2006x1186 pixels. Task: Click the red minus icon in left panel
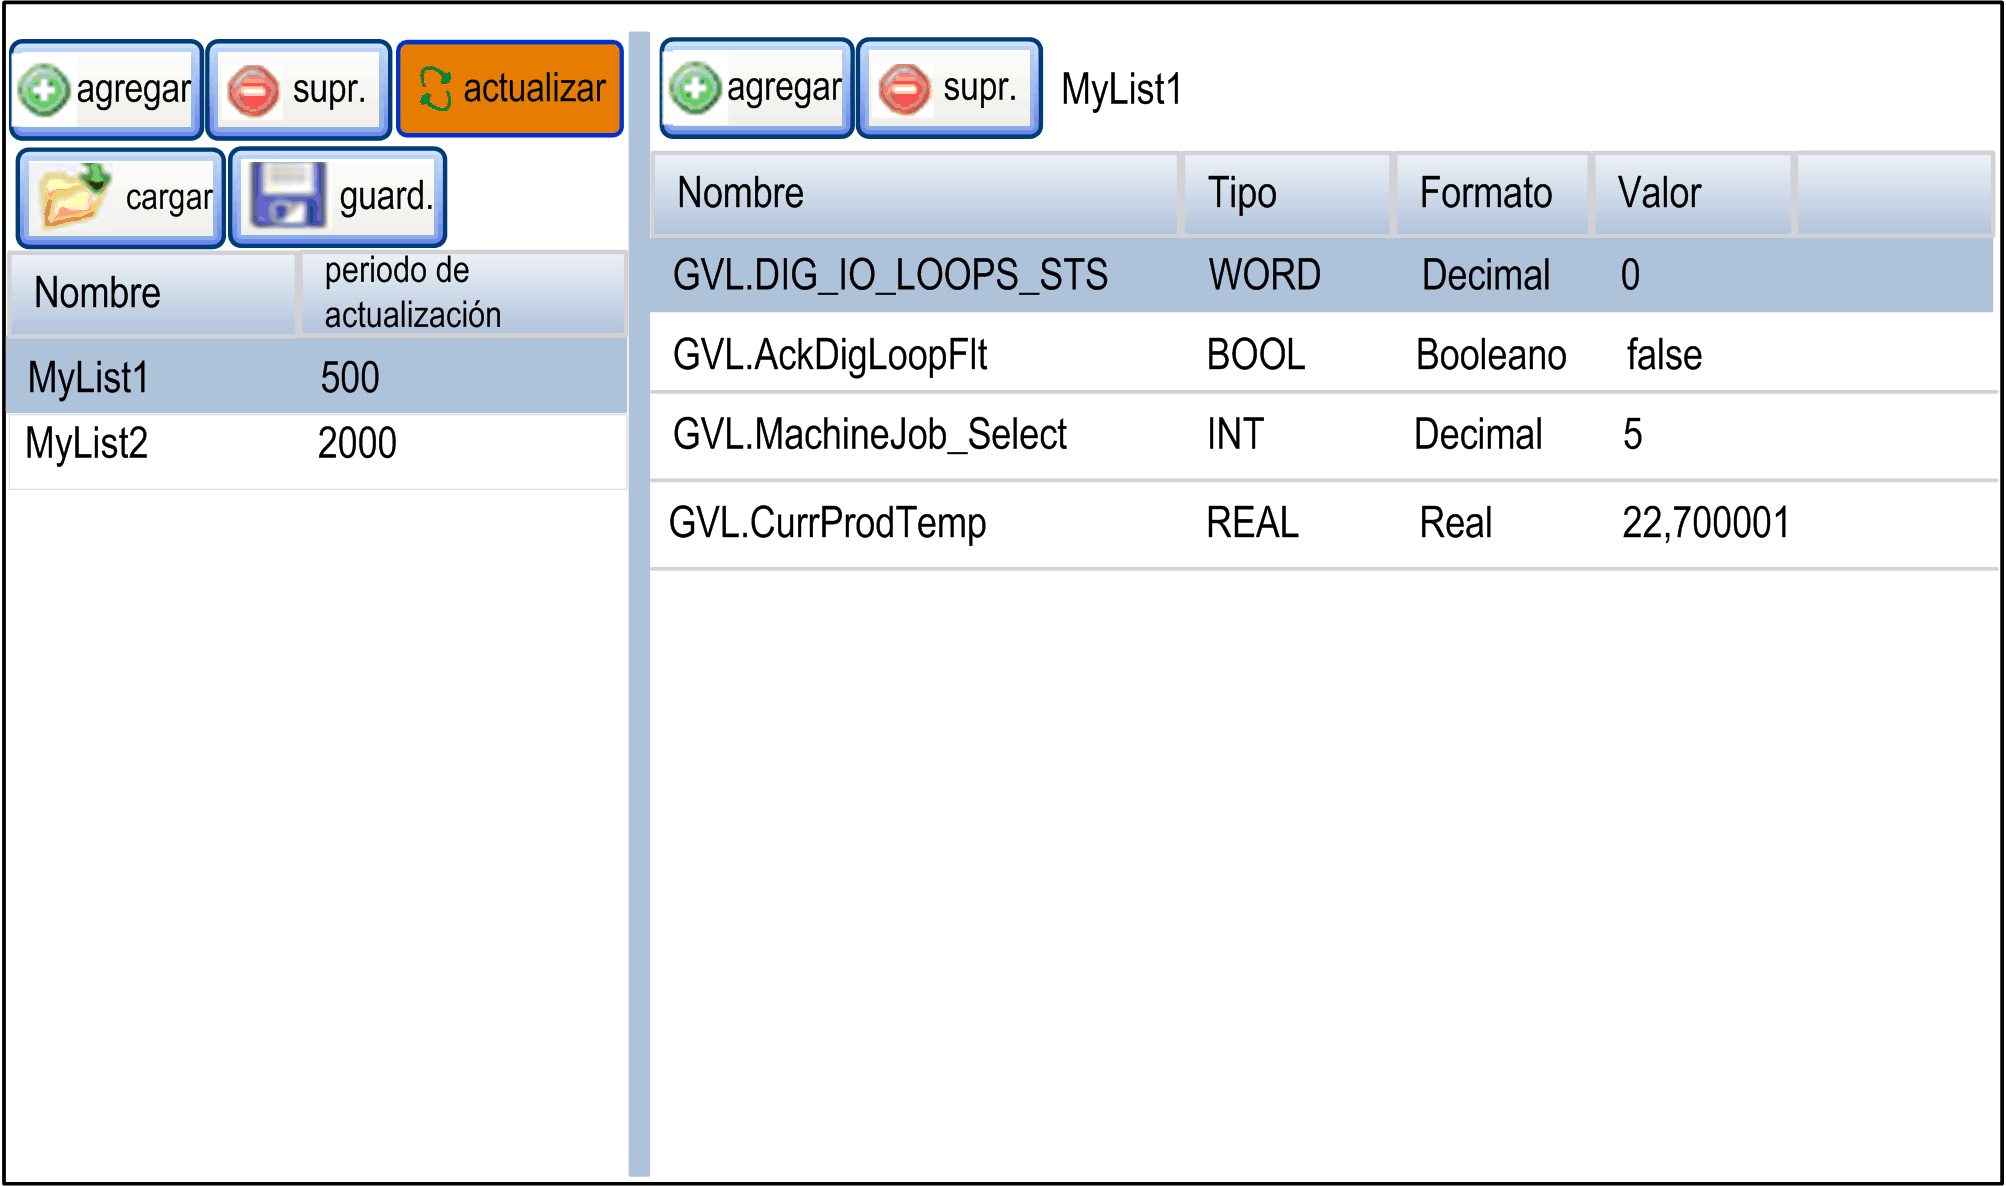pyautogui.click(x=253, y=91)
